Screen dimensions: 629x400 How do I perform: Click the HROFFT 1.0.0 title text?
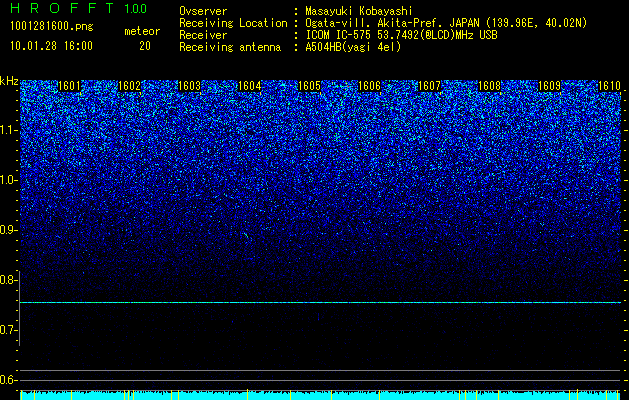(x=78, y=8)
